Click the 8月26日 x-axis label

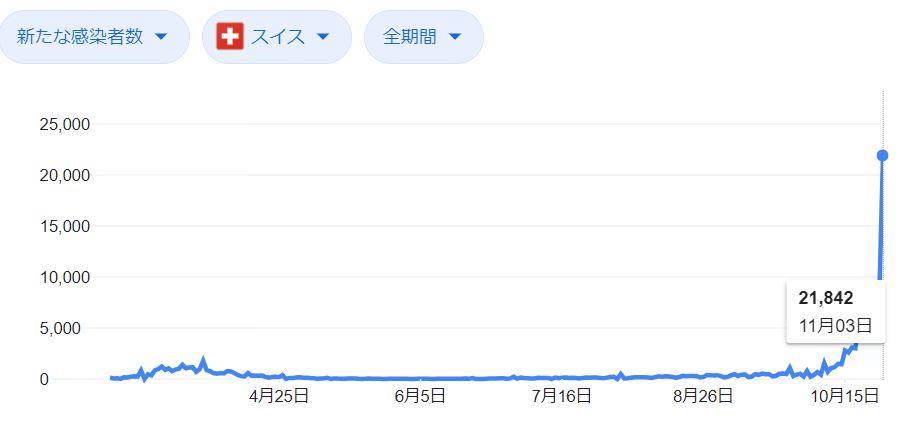[701, 396]
